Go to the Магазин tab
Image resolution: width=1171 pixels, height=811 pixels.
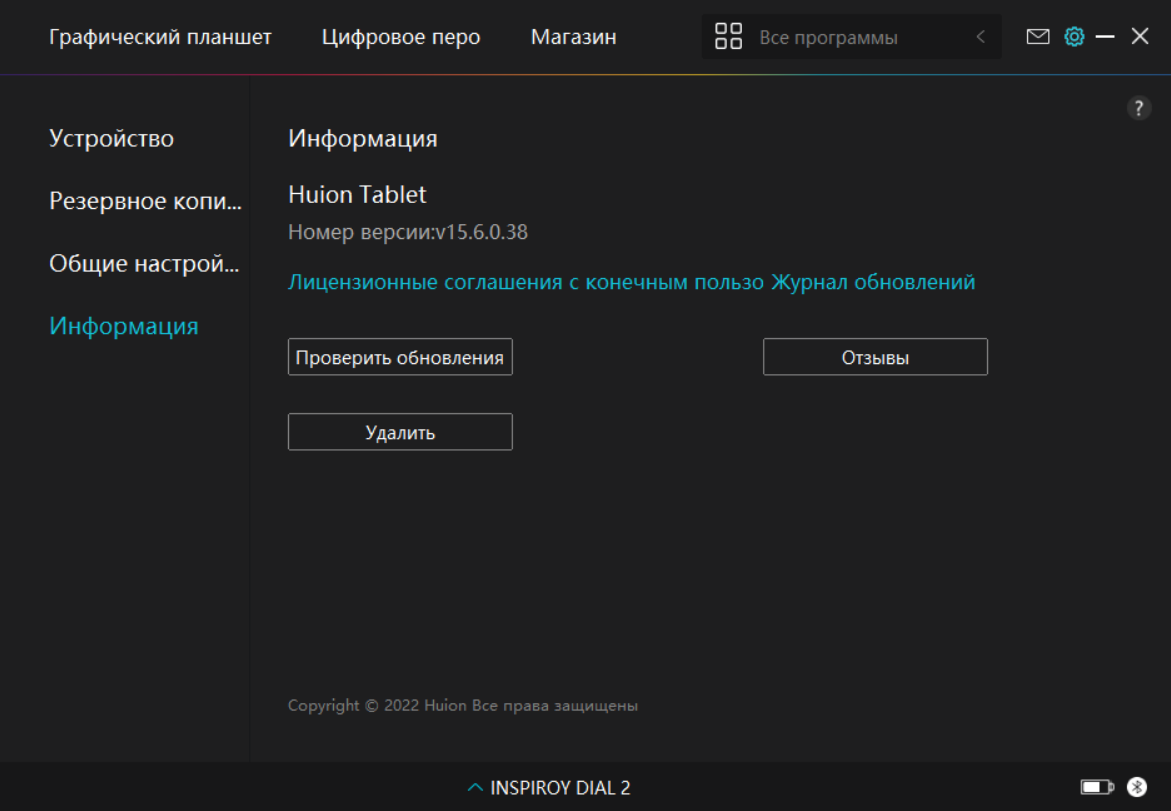pos(573,37)
